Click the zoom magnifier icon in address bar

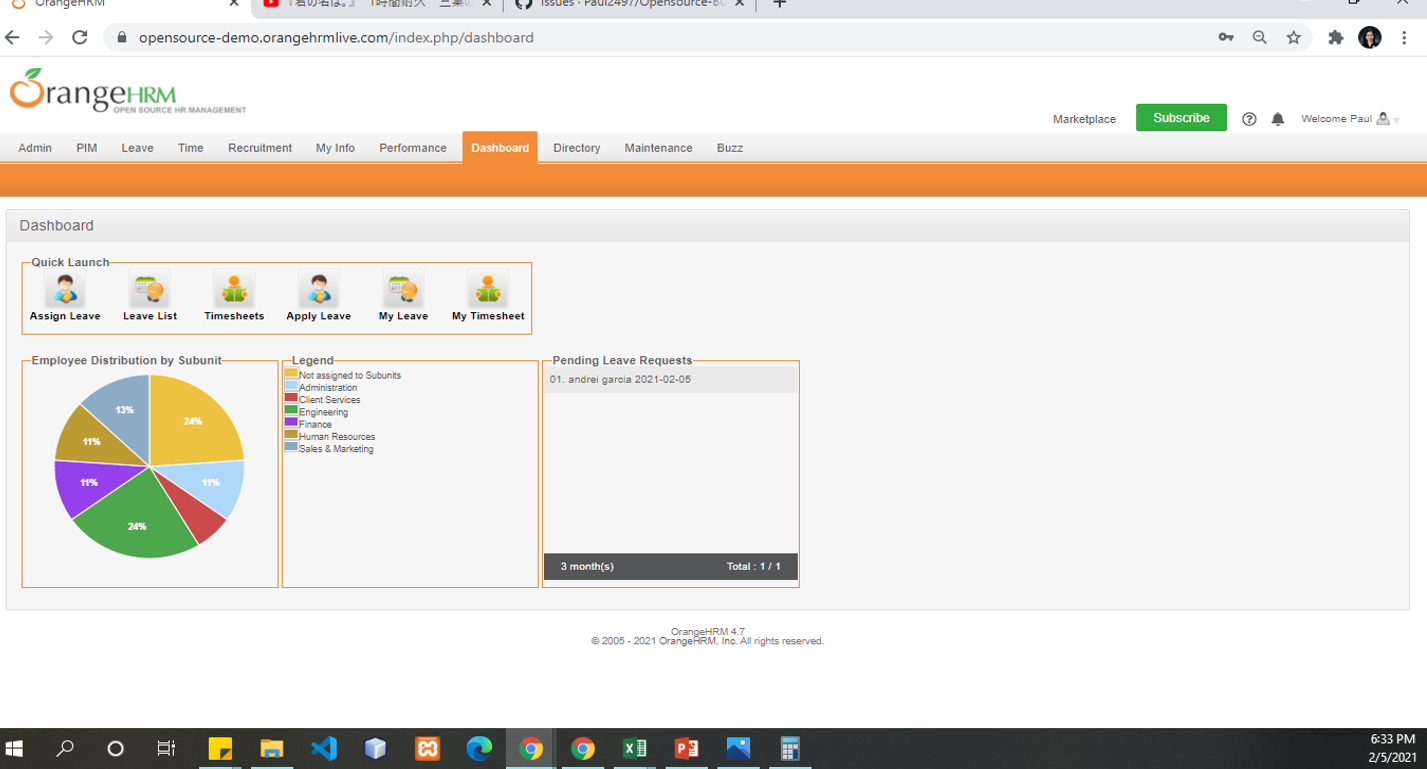coord(1260,37)
